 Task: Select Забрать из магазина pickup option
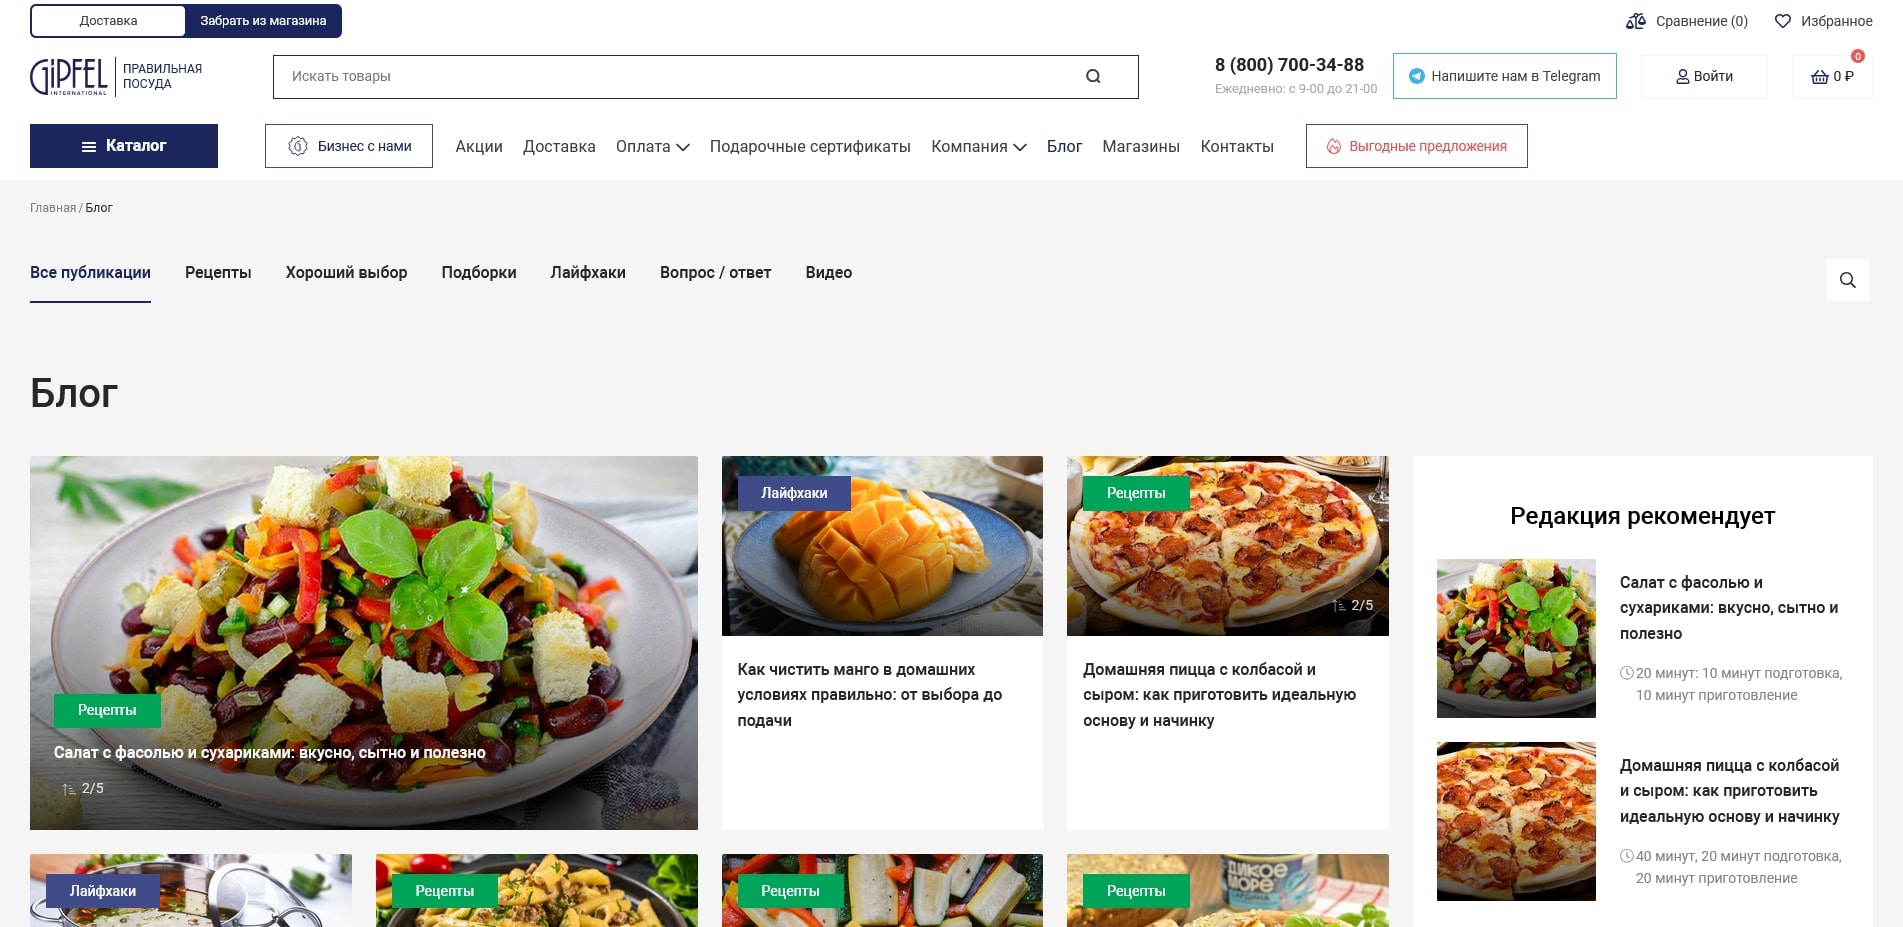[263, 21]
